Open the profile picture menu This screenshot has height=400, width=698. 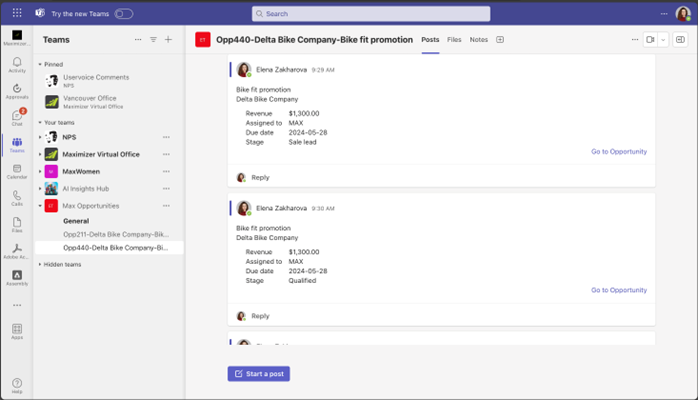tap(683, 14)
